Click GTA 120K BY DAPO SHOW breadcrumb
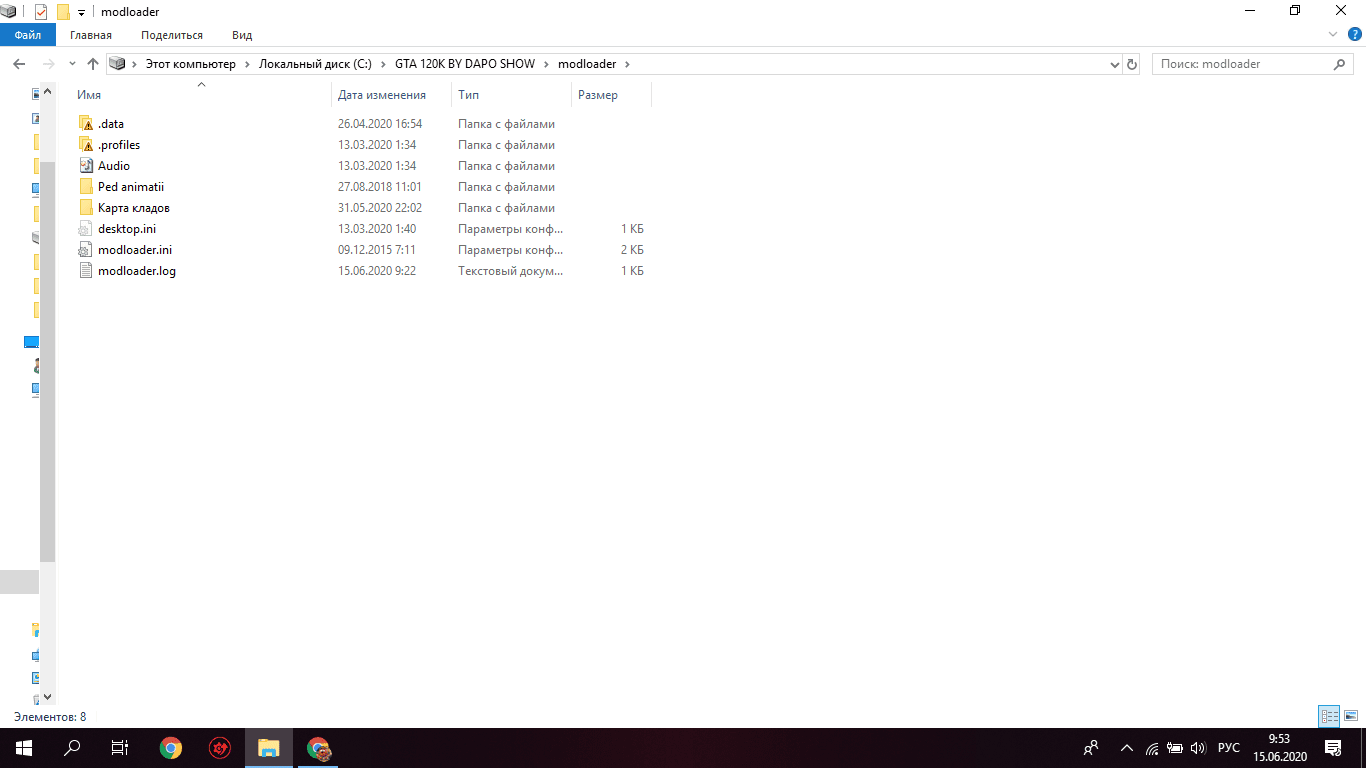 click(x=464, y=64)
